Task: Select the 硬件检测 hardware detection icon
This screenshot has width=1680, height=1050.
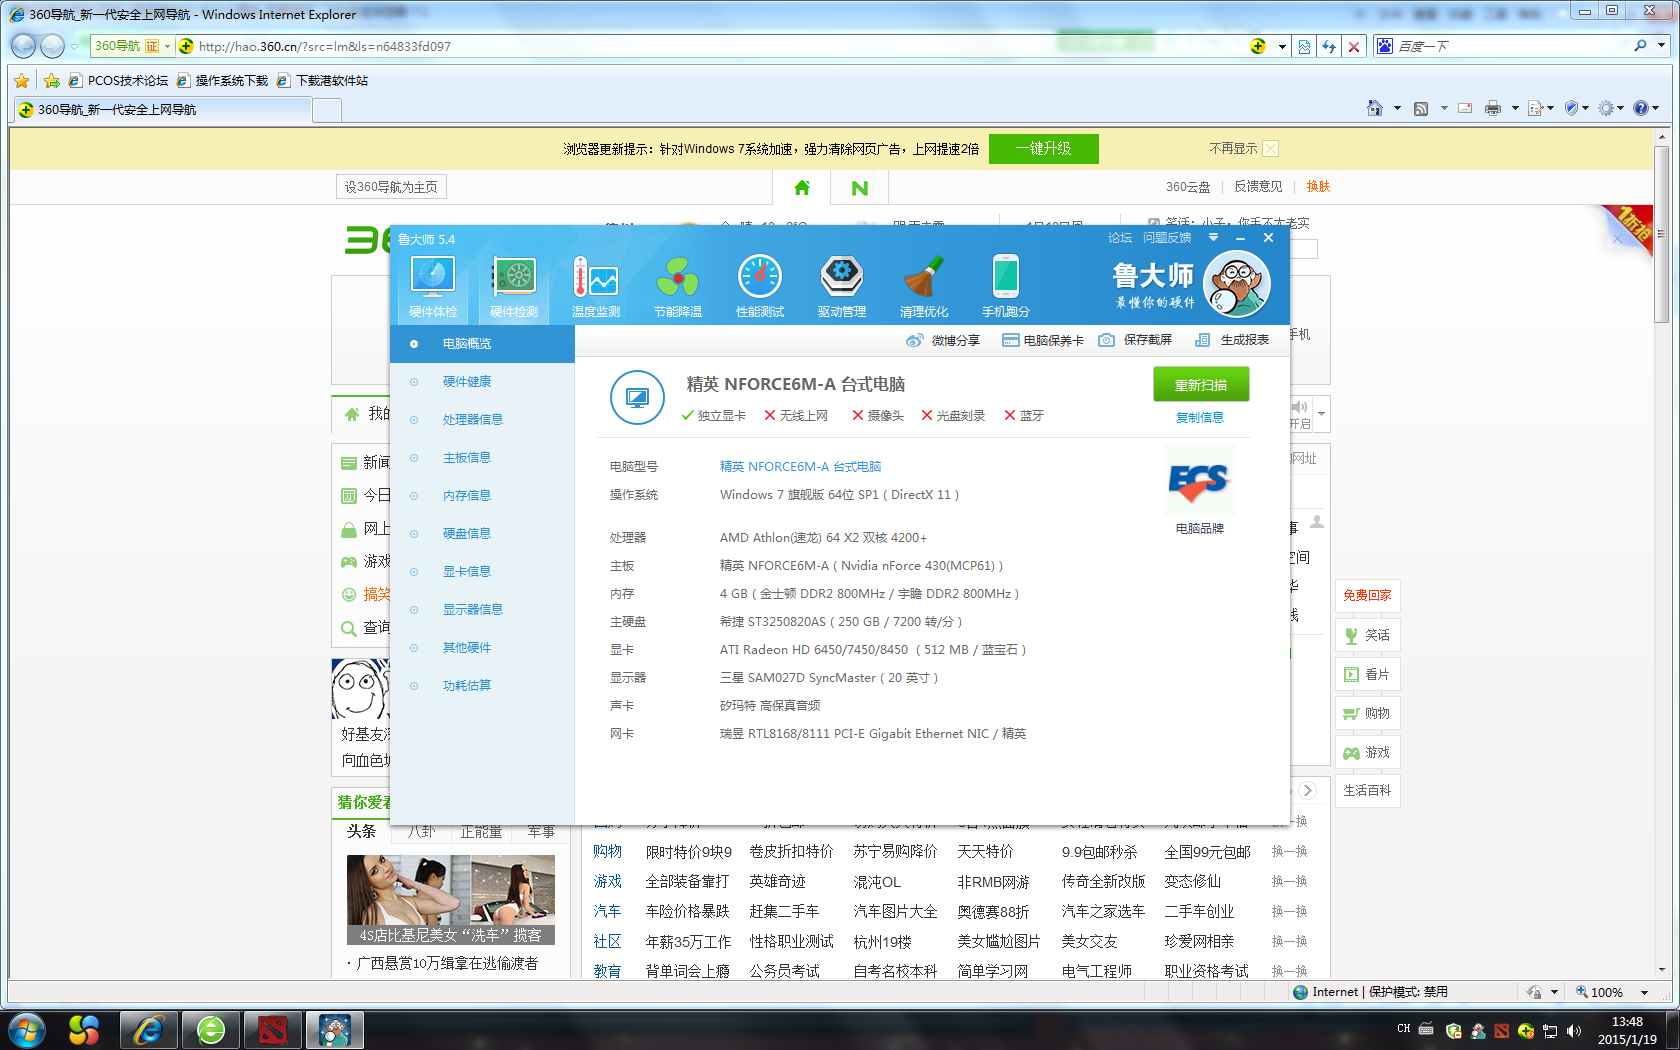Action: [515, 287]
